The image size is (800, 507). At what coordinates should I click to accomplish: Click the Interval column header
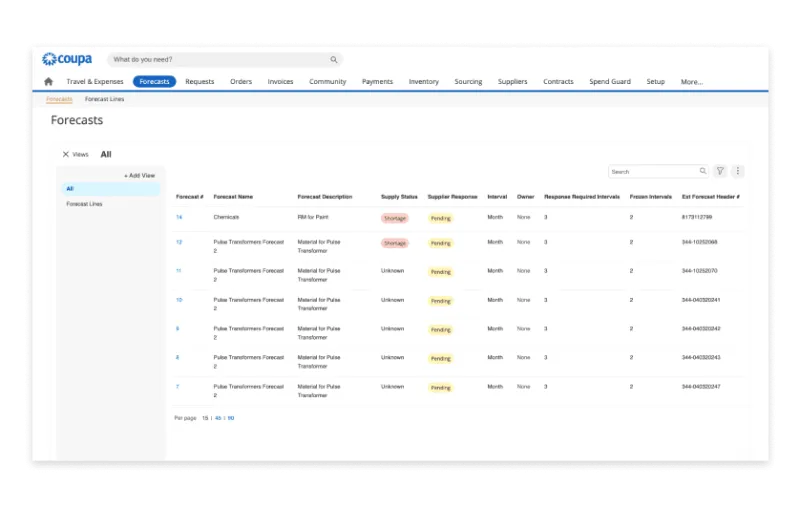pos(497,197)
